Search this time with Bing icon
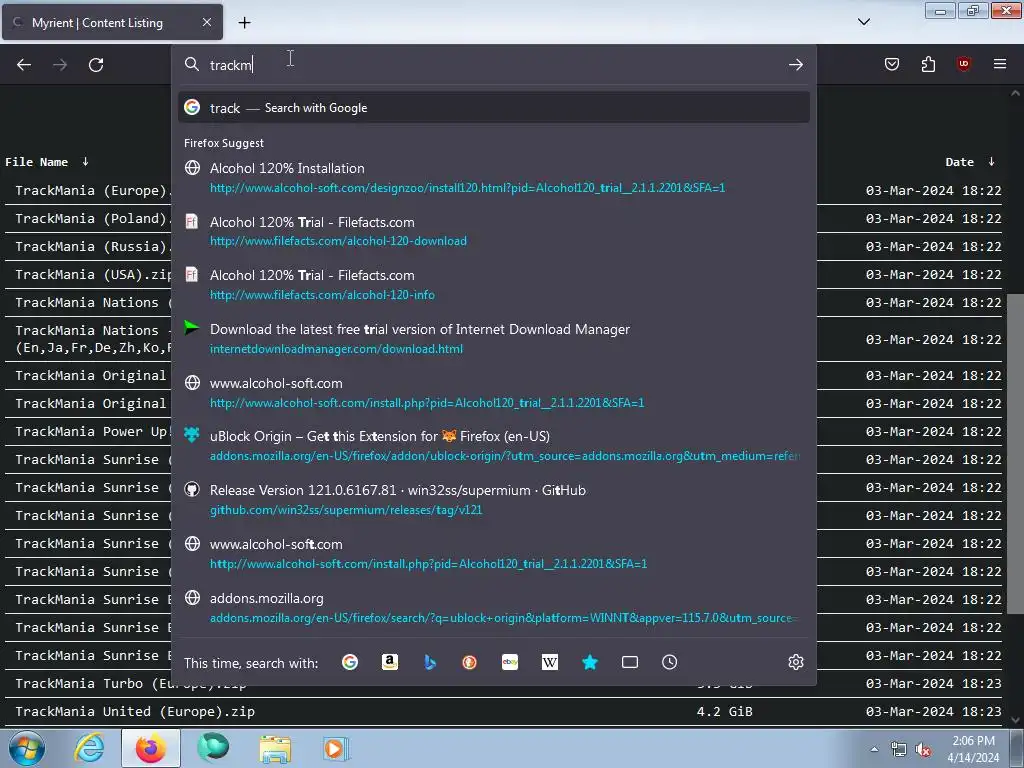Image resolution: width=1024 pixels, height=768 pixels. coord(430,662)
